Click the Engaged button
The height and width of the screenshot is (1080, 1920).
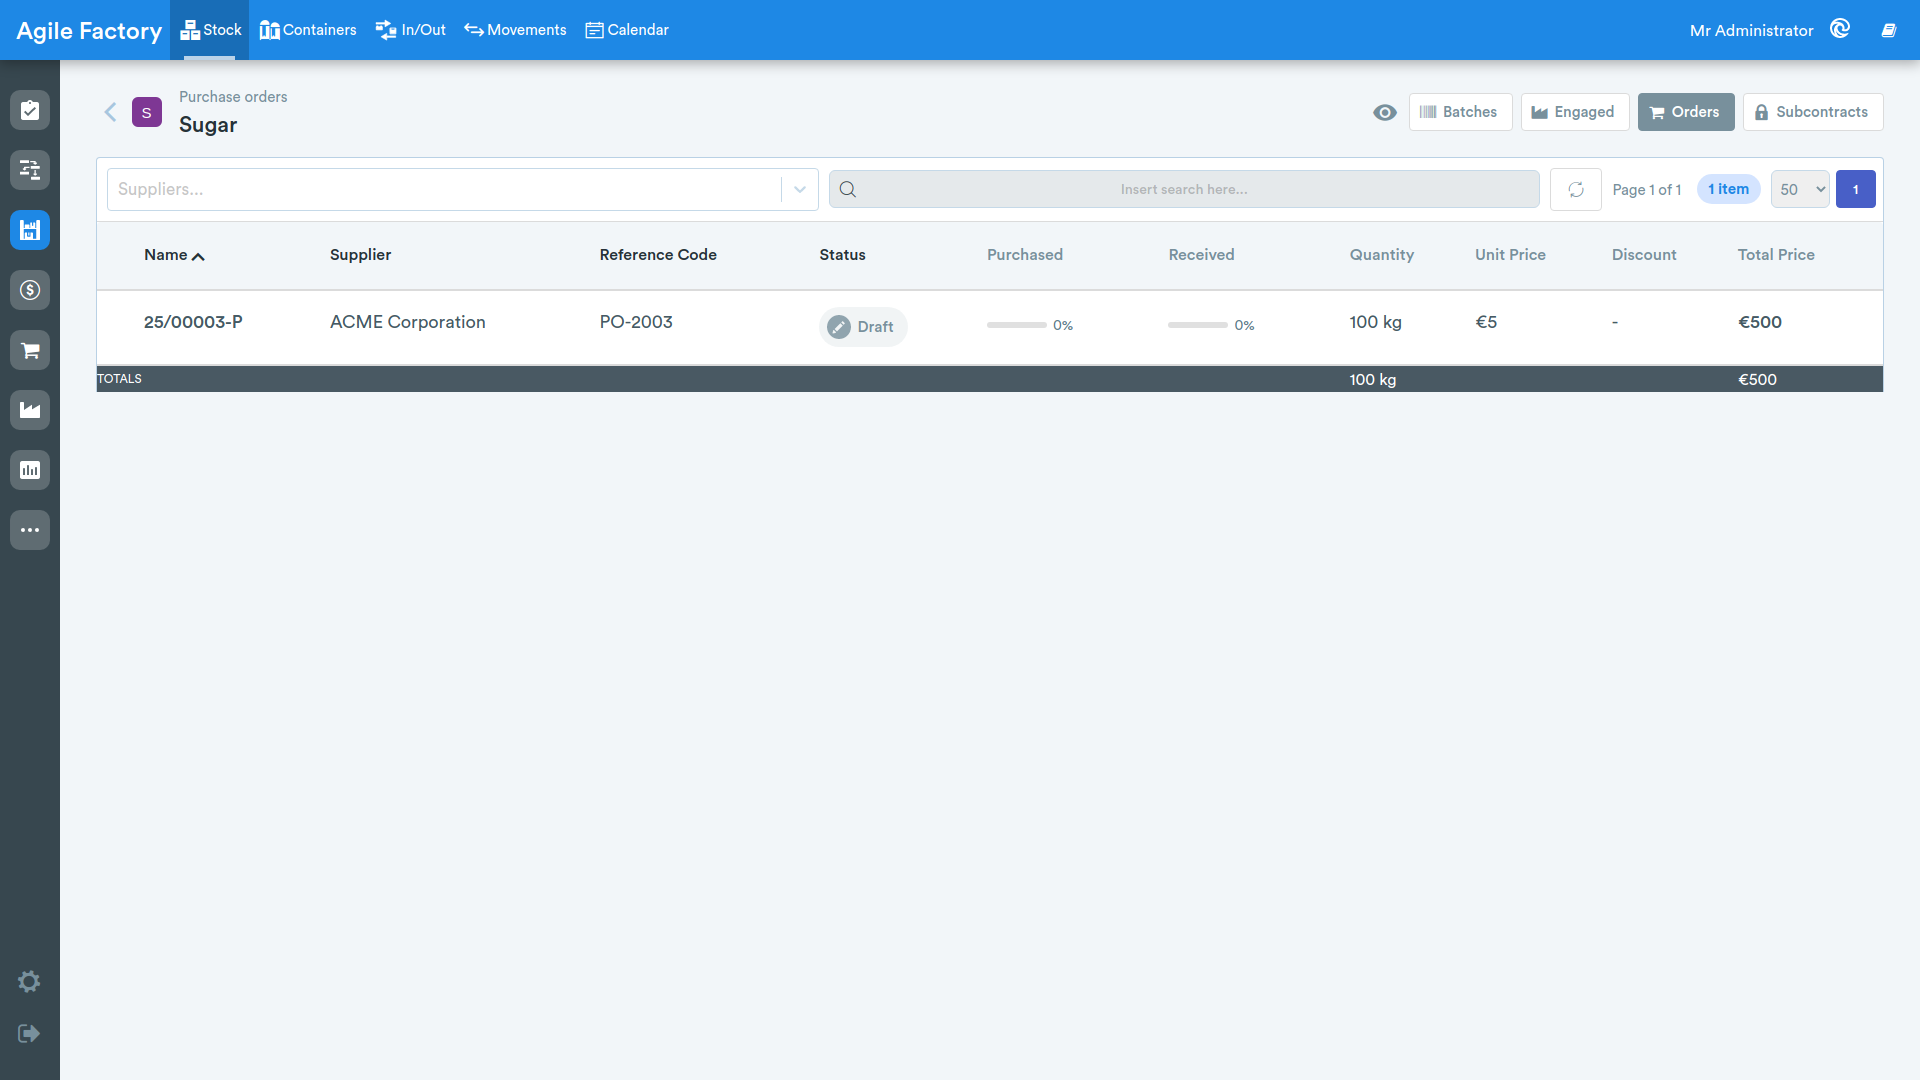tap(1575, 112)
